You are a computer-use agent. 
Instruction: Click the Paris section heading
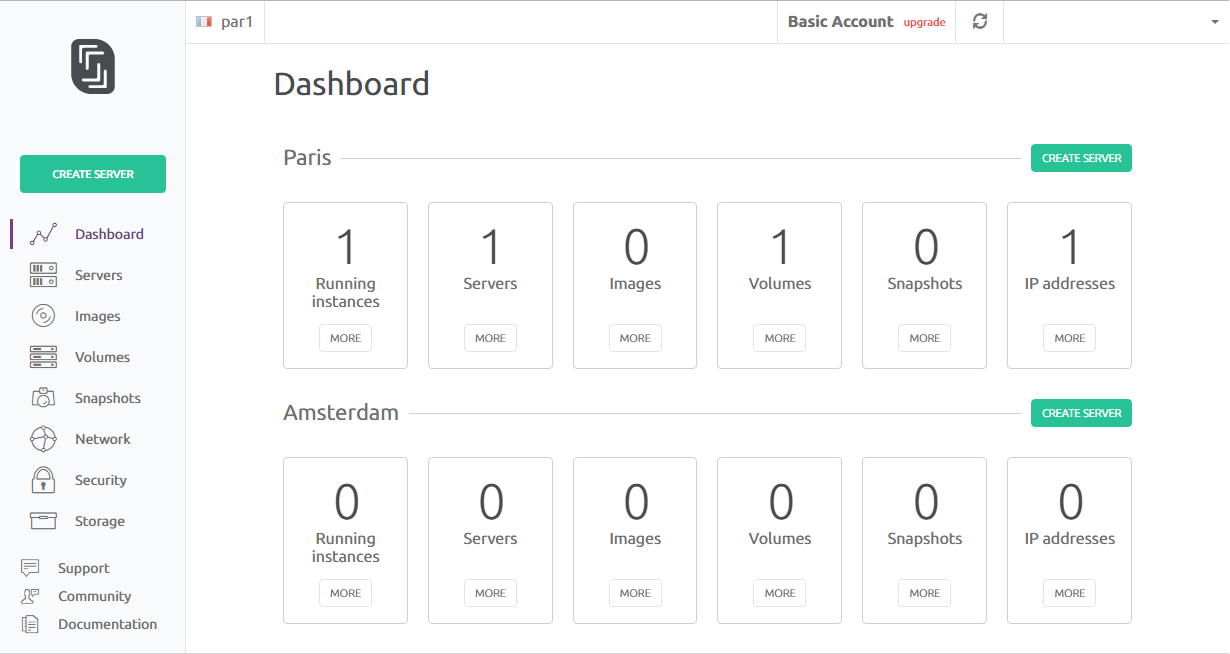307,158
